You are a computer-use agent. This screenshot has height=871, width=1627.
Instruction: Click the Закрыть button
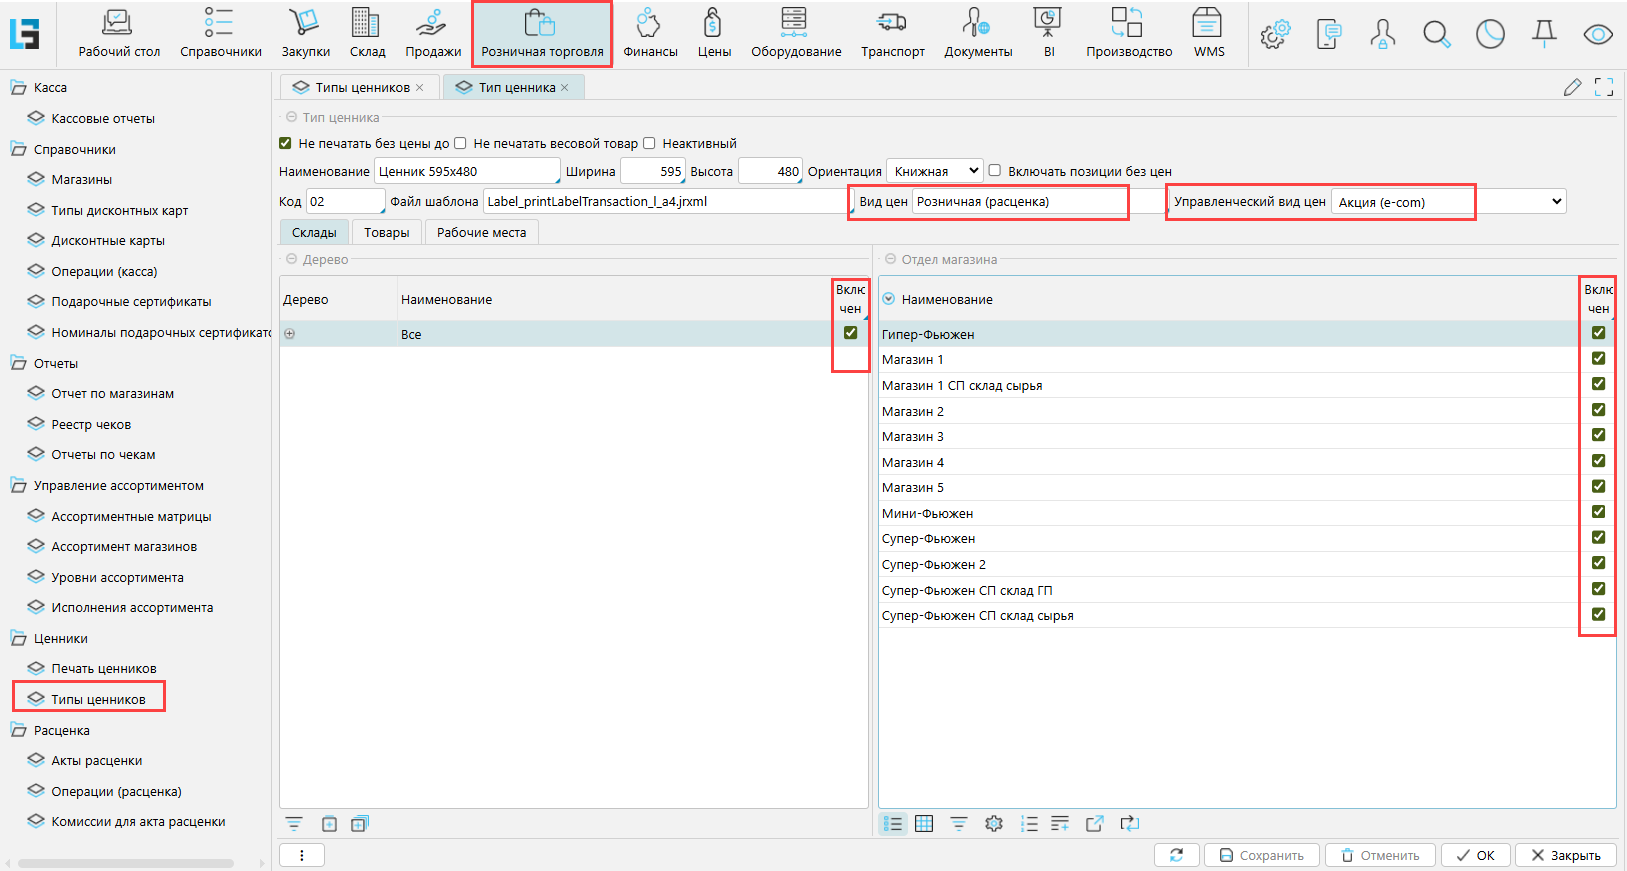tap(1565, 855)
